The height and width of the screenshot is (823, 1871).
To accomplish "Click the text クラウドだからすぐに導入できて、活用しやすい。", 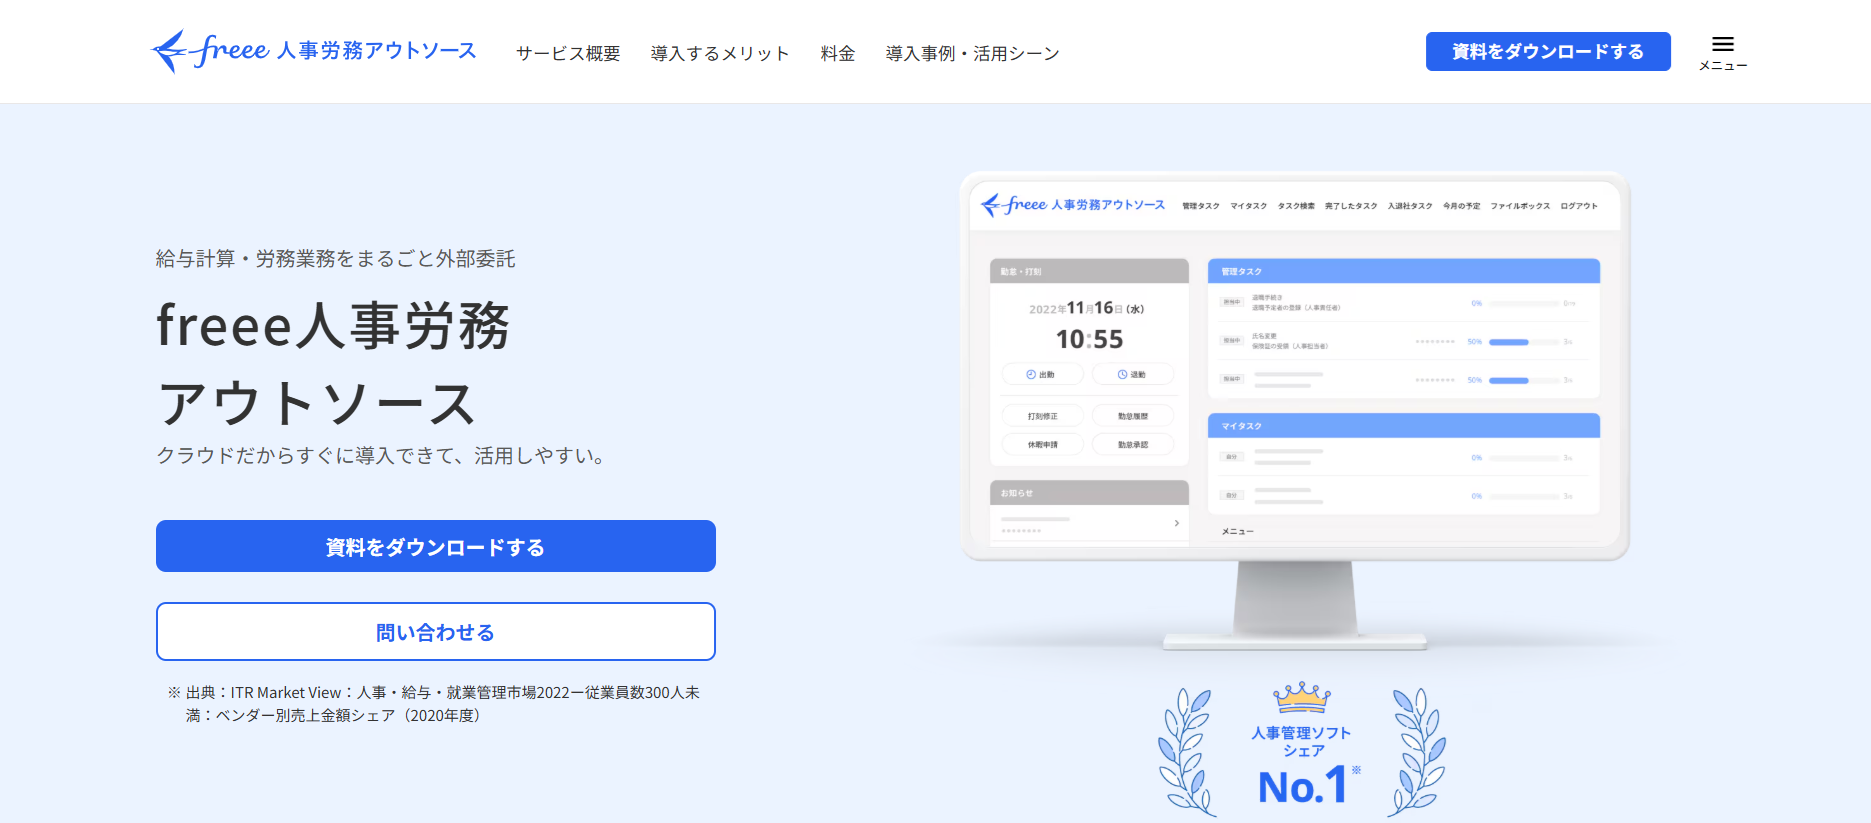I will (381, 455).
